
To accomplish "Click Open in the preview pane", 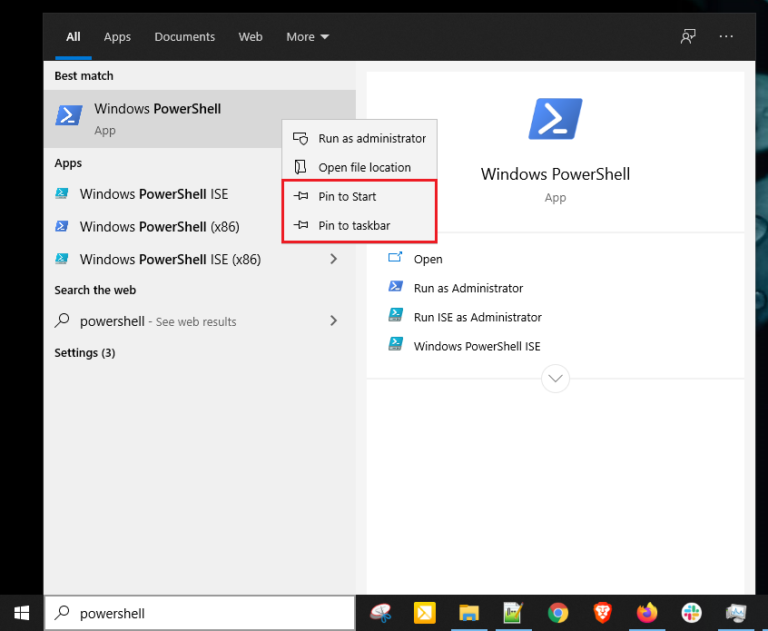I will 428,259.
